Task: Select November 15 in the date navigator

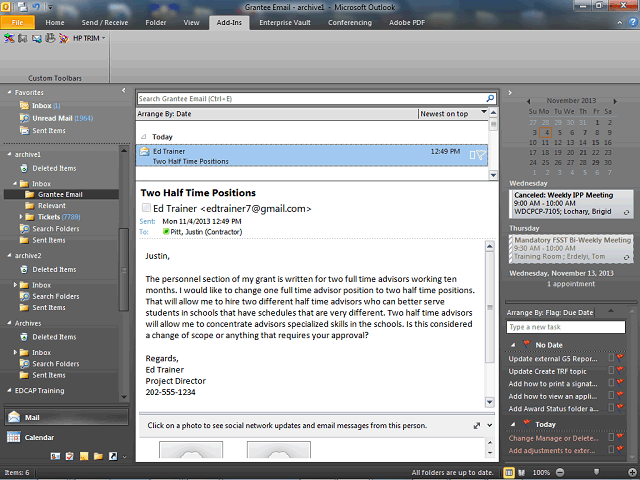Action: pos(596,142)
